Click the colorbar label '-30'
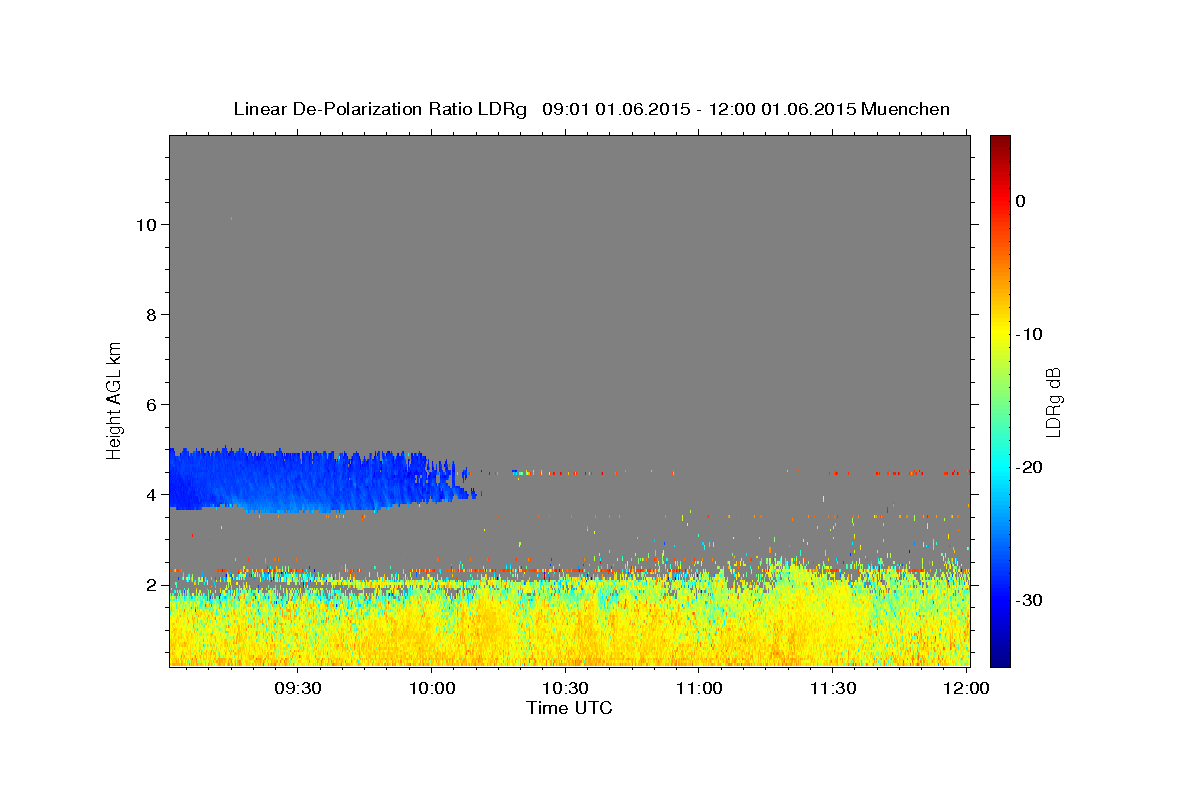The width and height of the screenshot is (1200, 800). [1030, 600]
